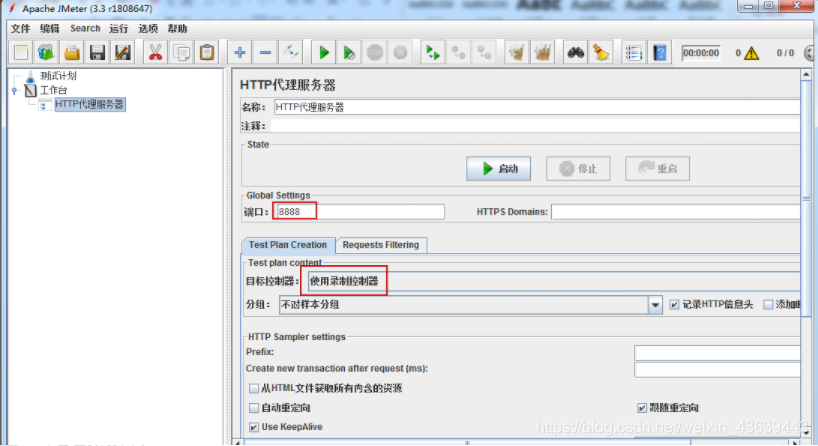Open the 分组 dropdown arrow

655,305
